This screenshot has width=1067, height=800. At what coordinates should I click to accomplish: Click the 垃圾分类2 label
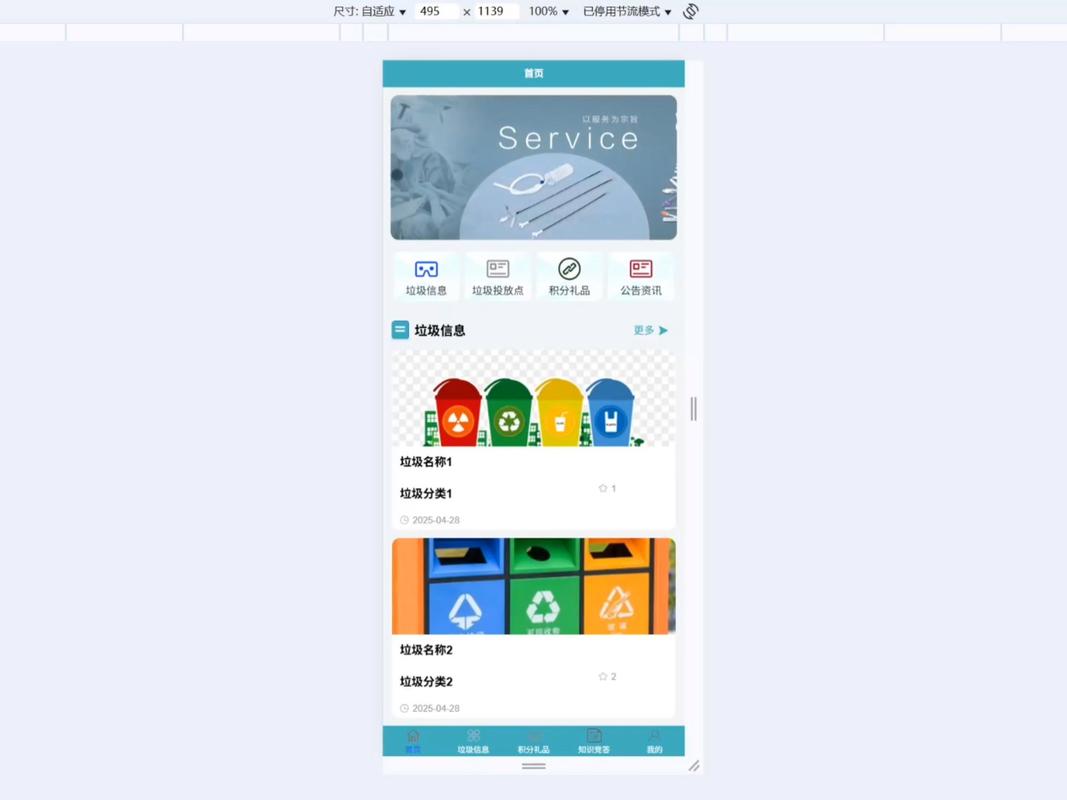click(x=426, y=681)
